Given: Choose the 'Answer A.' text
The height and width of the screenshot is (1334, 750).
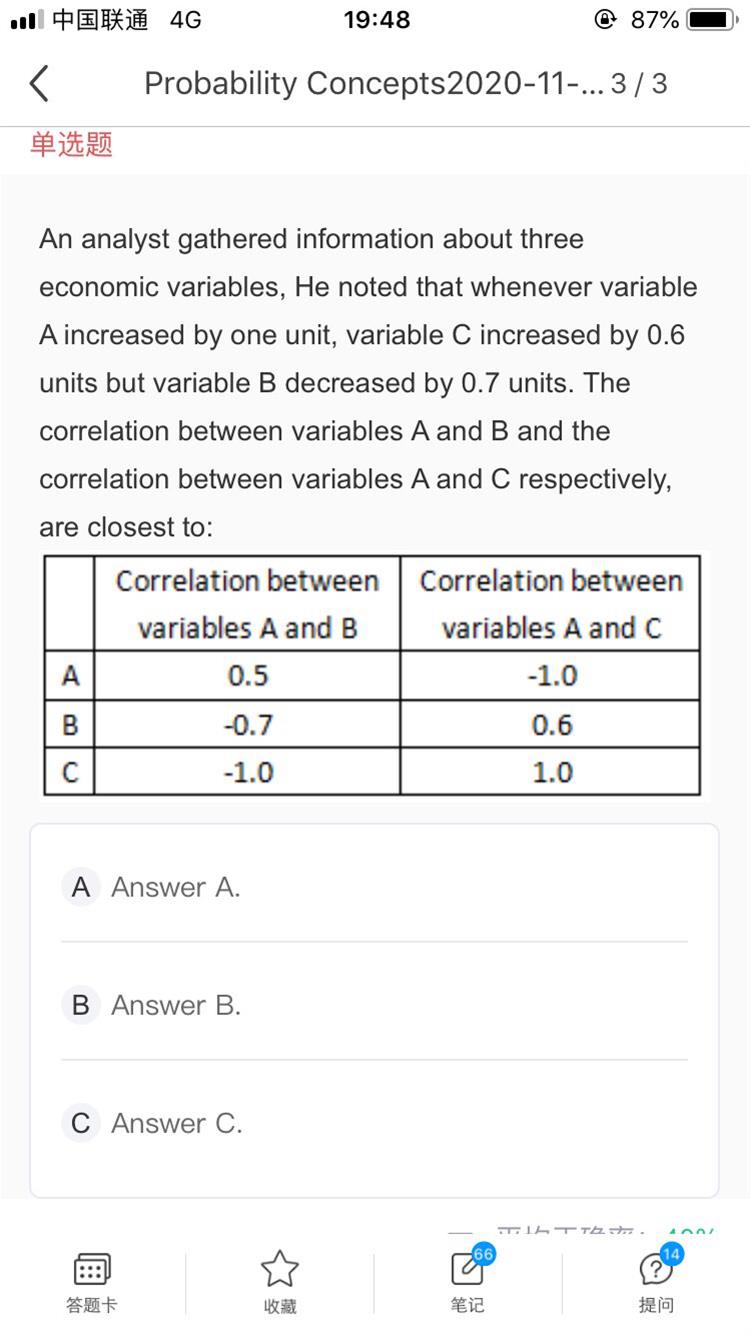Looking at the screenshot, I should [x=176, y=887].
